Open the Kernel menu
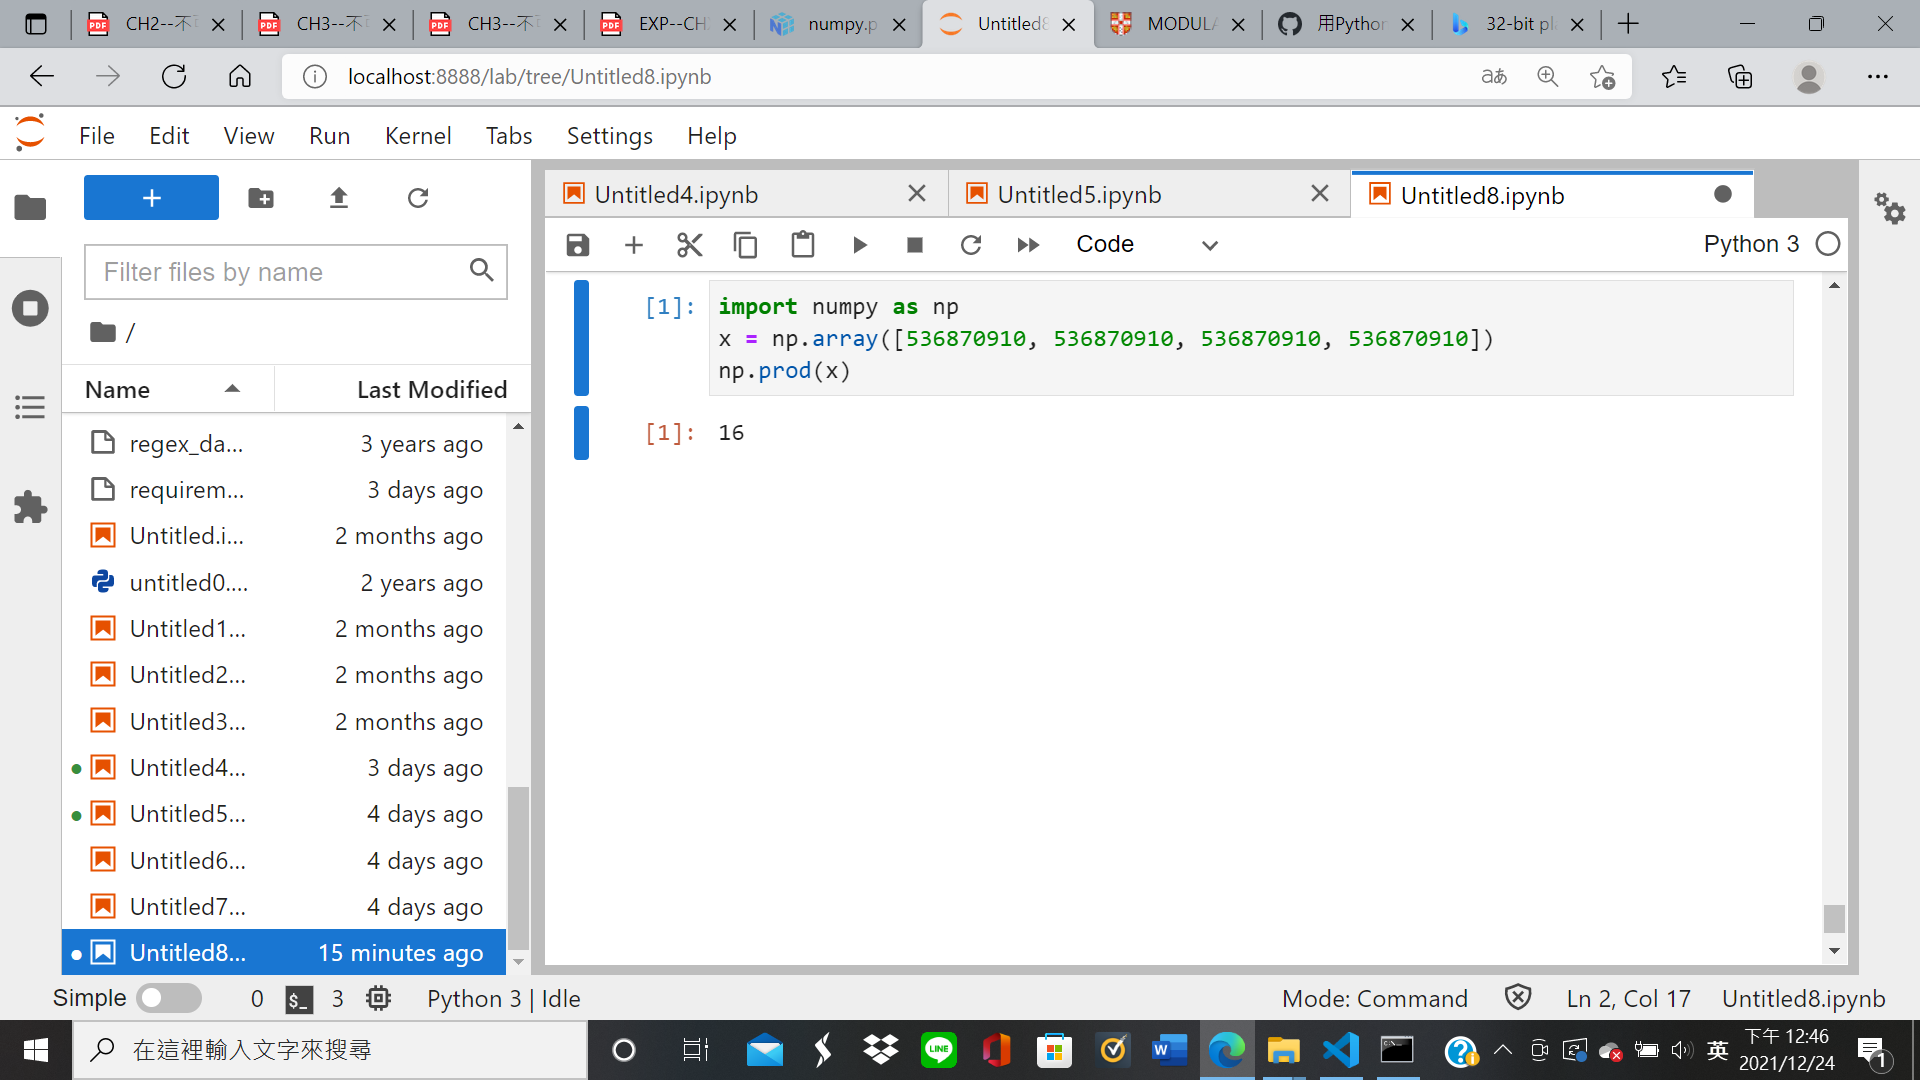 (418, 135)
